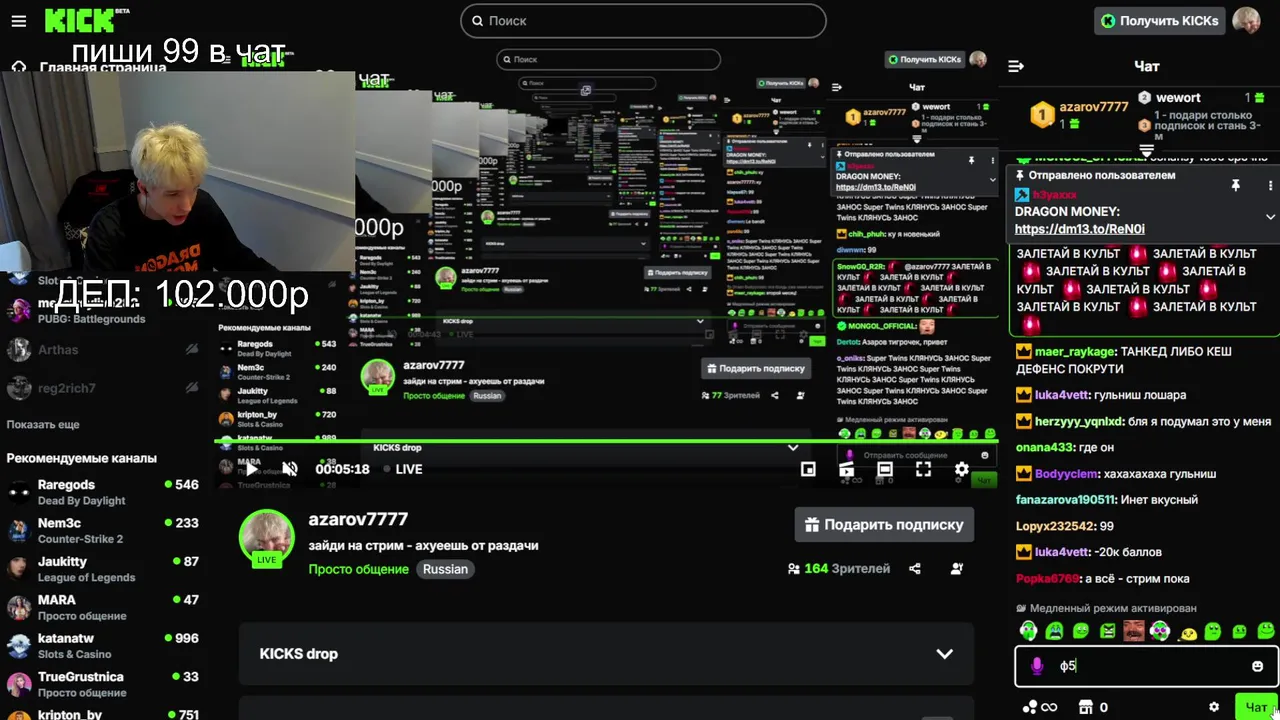1280x720 pixels.
Task: Click username luka4vett on гульниш лошара message
Action: (1062, 395)
